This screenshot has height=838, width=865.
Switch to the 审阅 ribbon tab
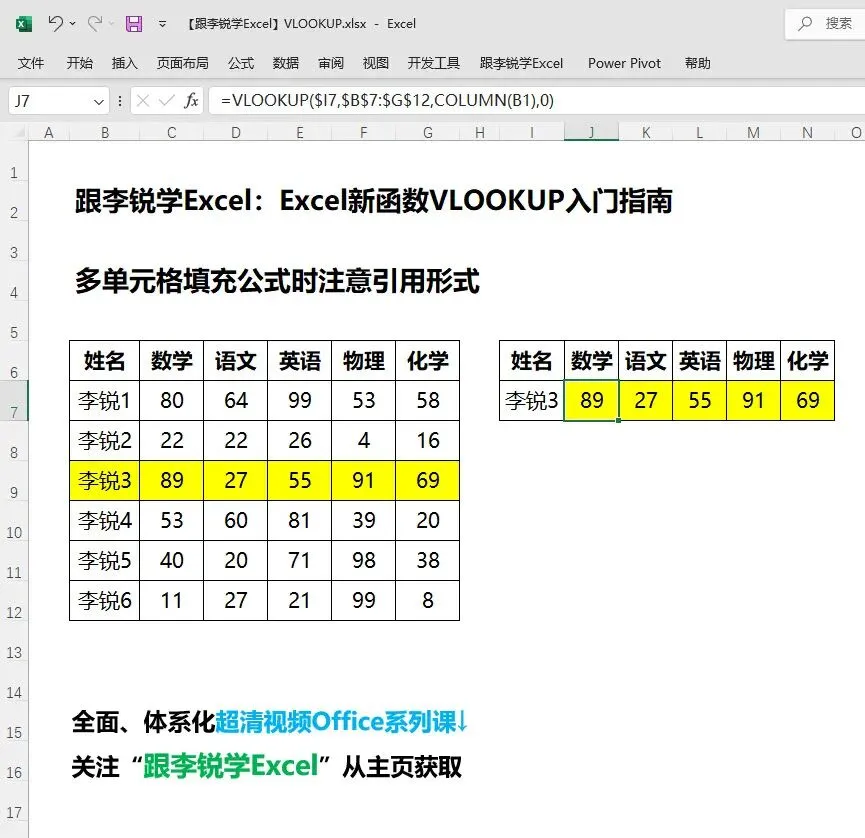[331, 63]
